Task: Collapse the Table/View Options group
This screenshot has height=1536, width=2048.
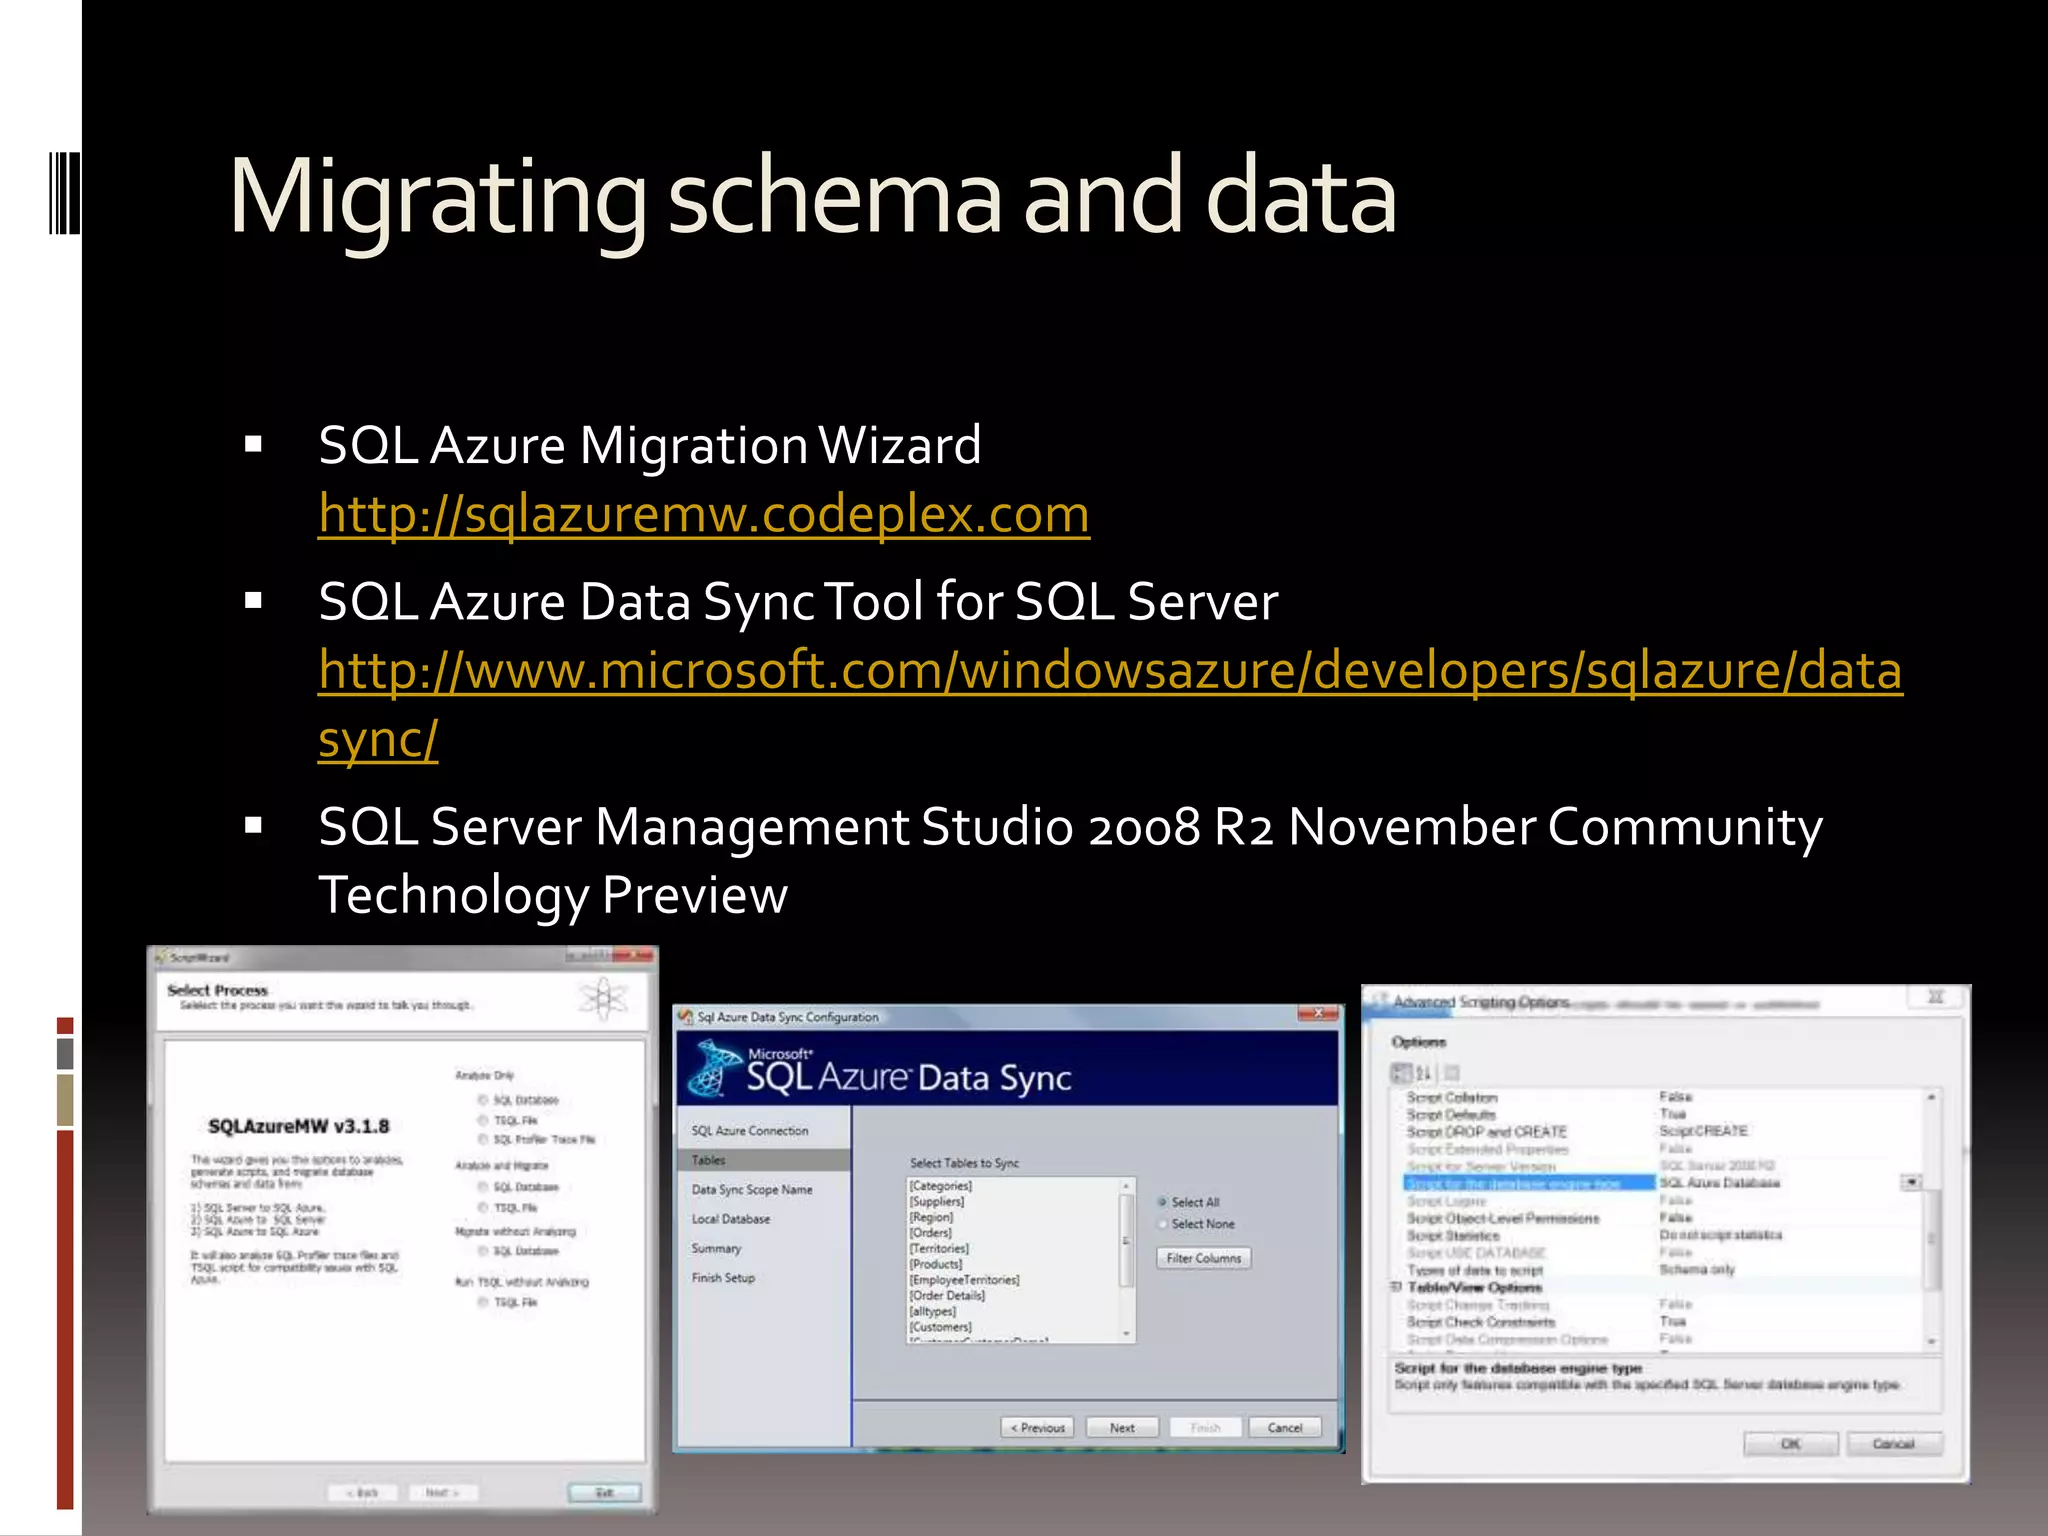Action: coord(1396,1287)
